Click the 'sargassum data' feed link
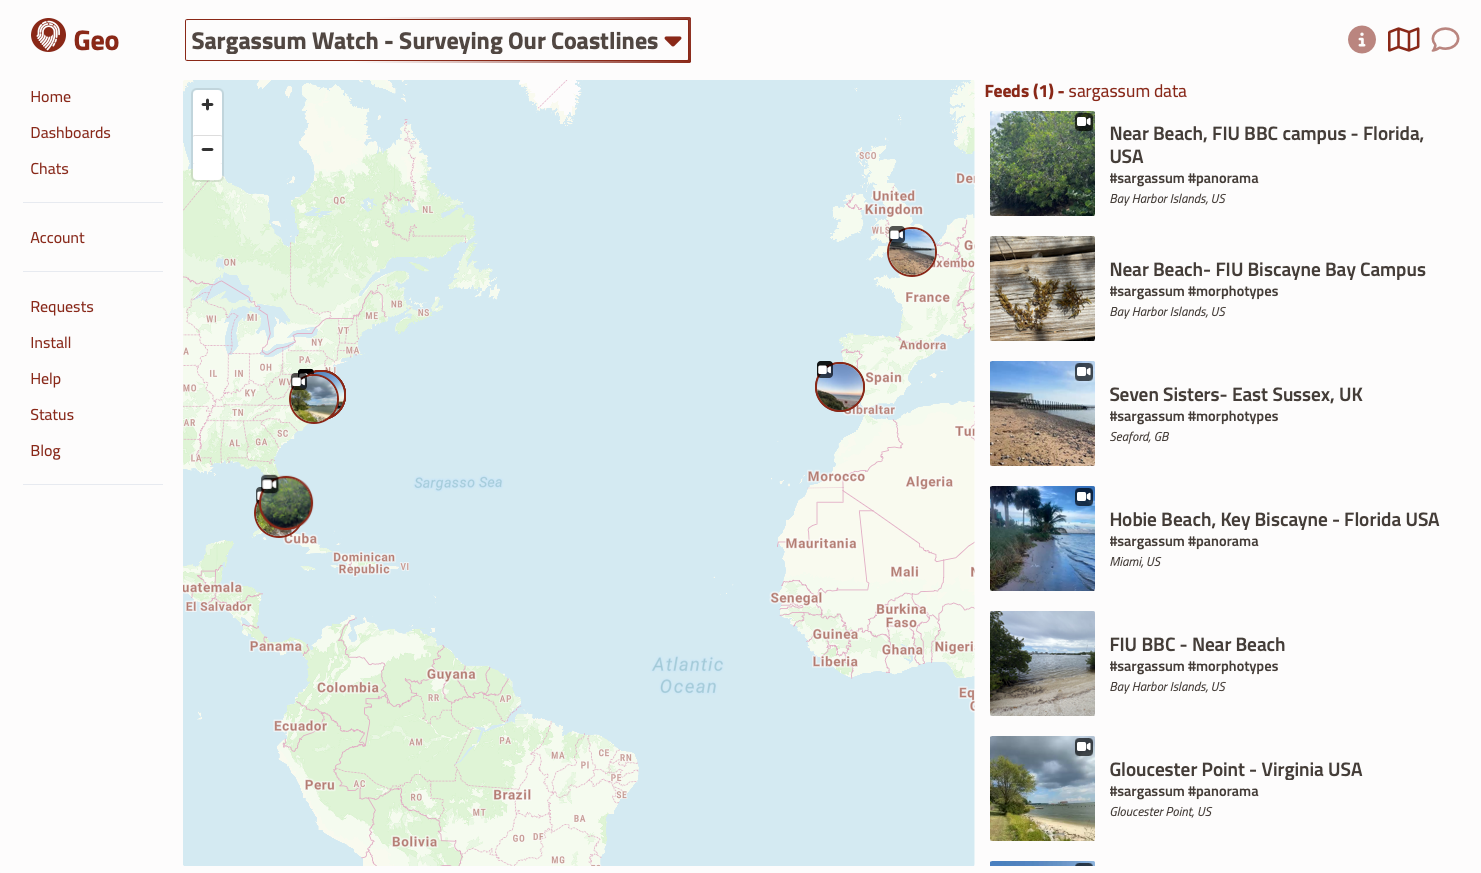The image size is (1481, 873). [x=1127, y=92]
